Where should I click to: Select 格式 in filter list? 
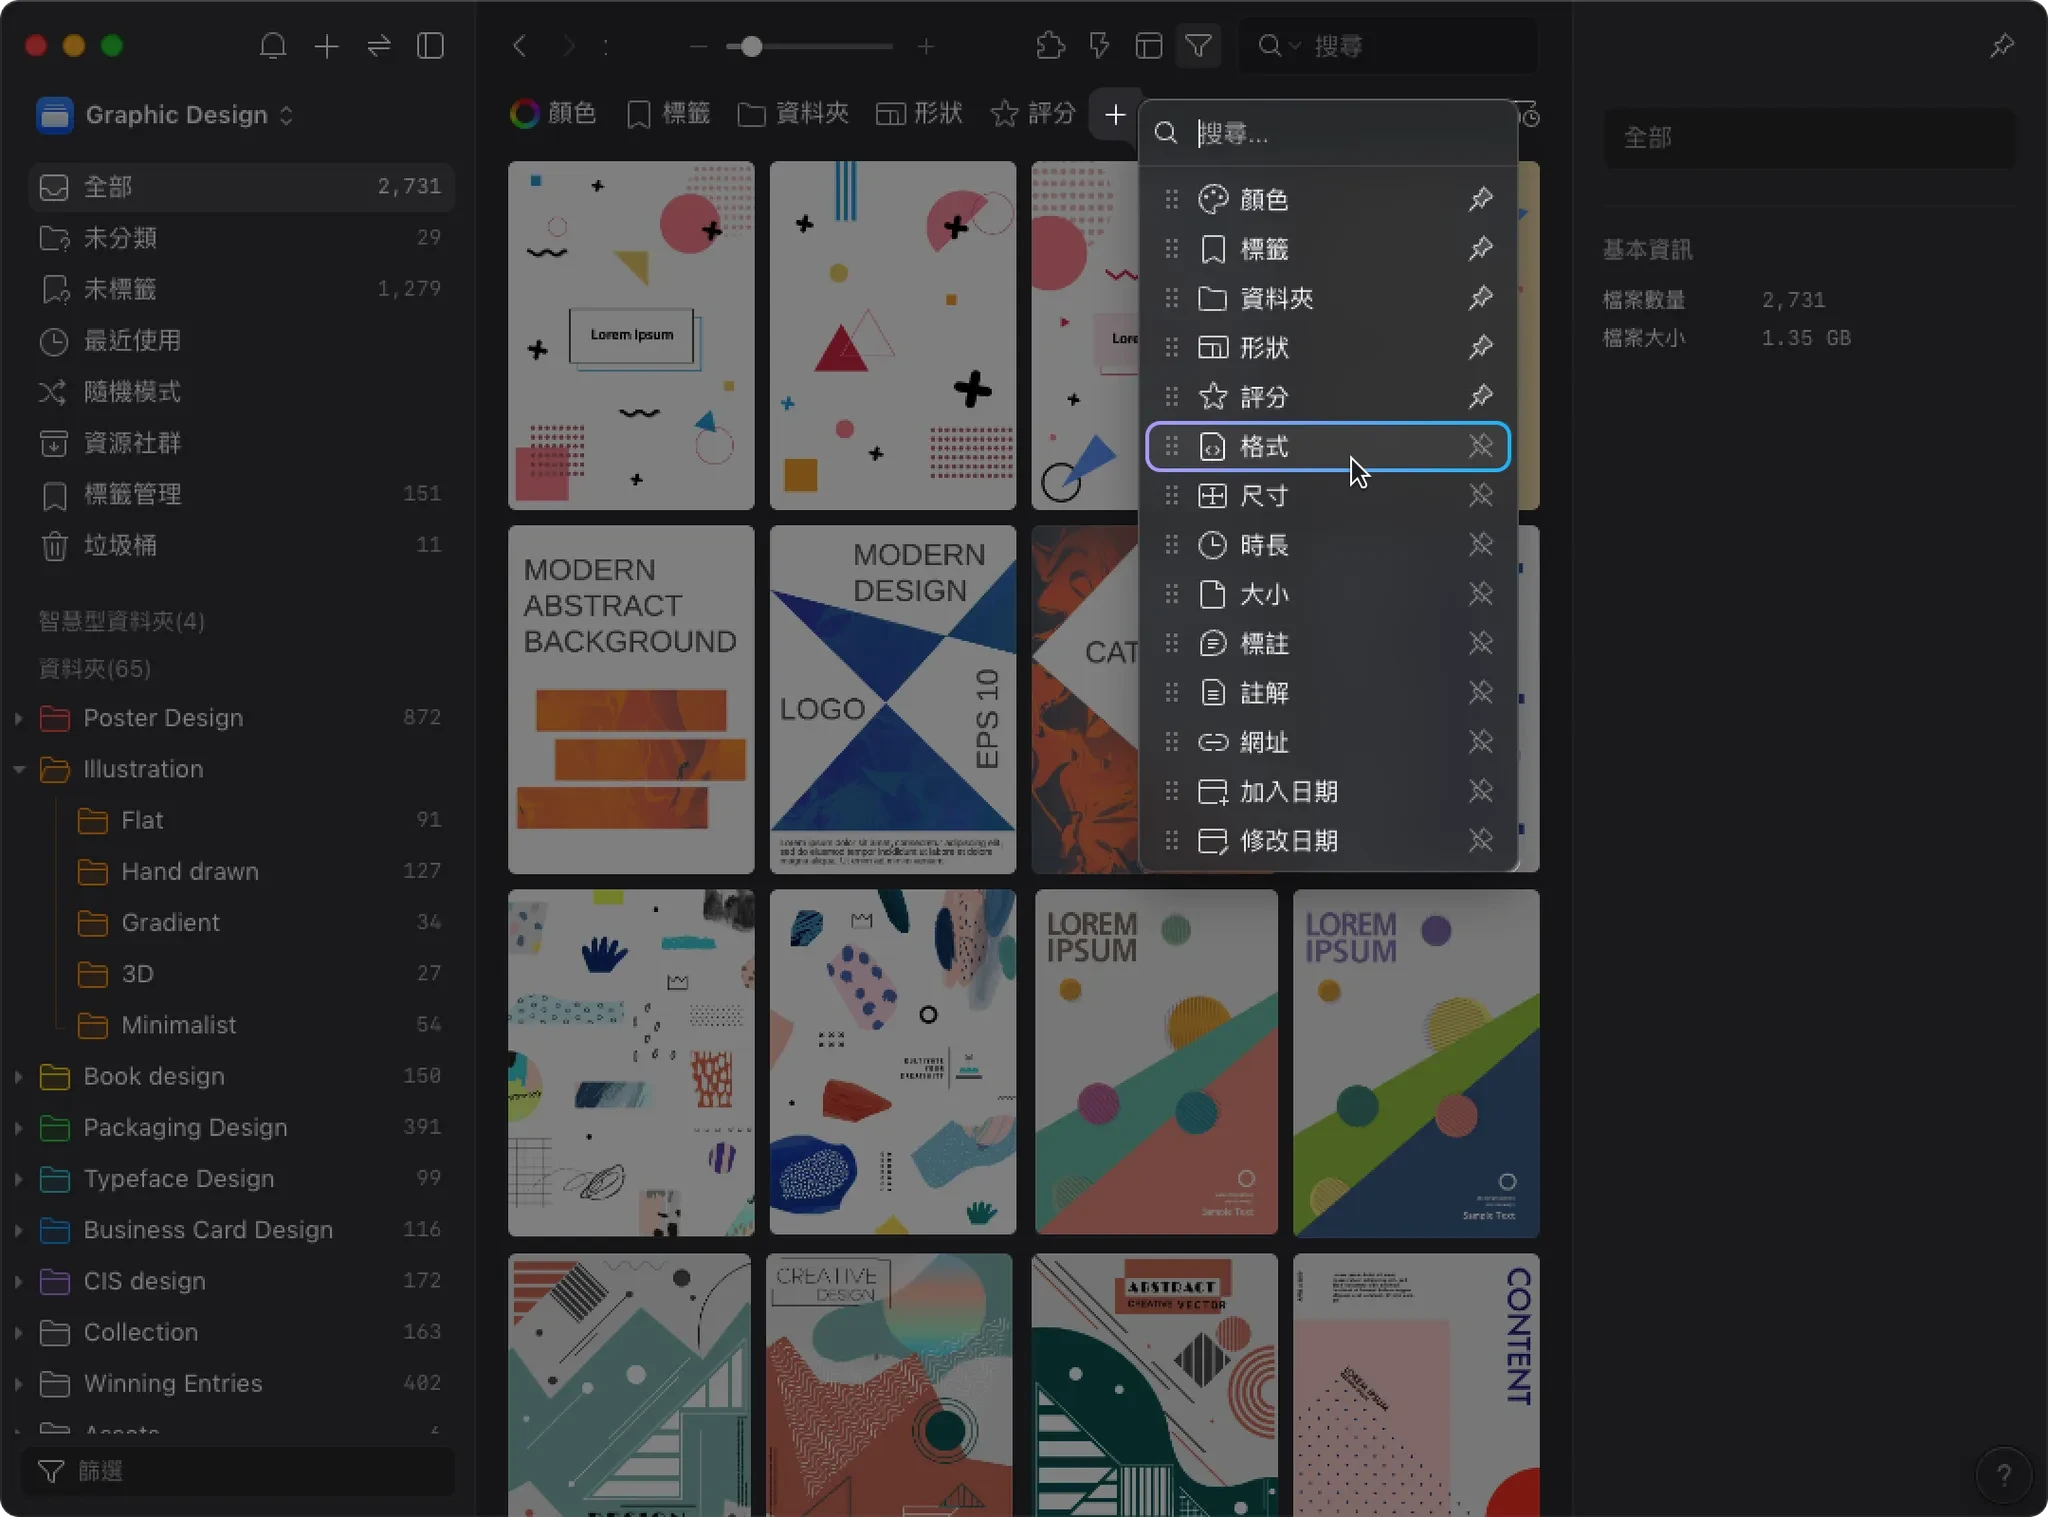click(1328, 446)
